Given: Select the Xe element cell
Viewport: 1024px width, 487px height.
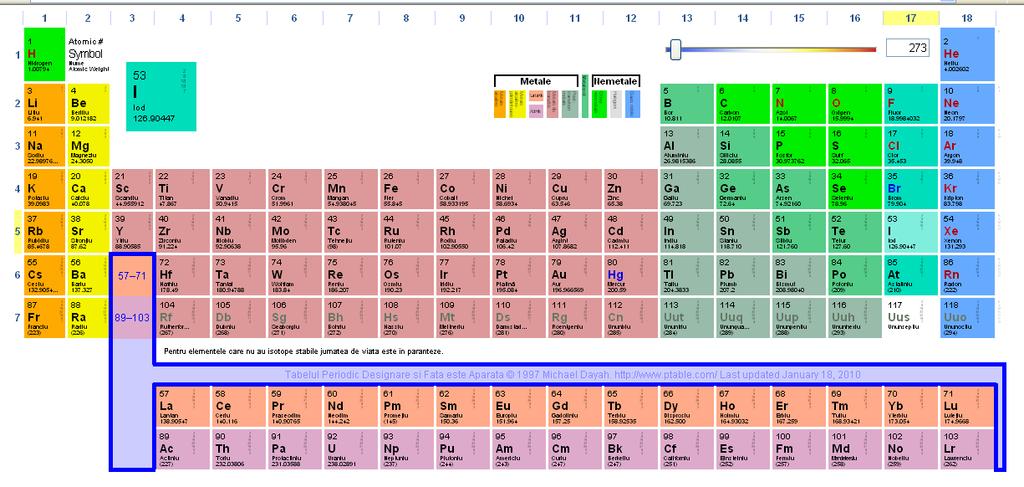Looking at the screenshot, I should coord(967,232).
